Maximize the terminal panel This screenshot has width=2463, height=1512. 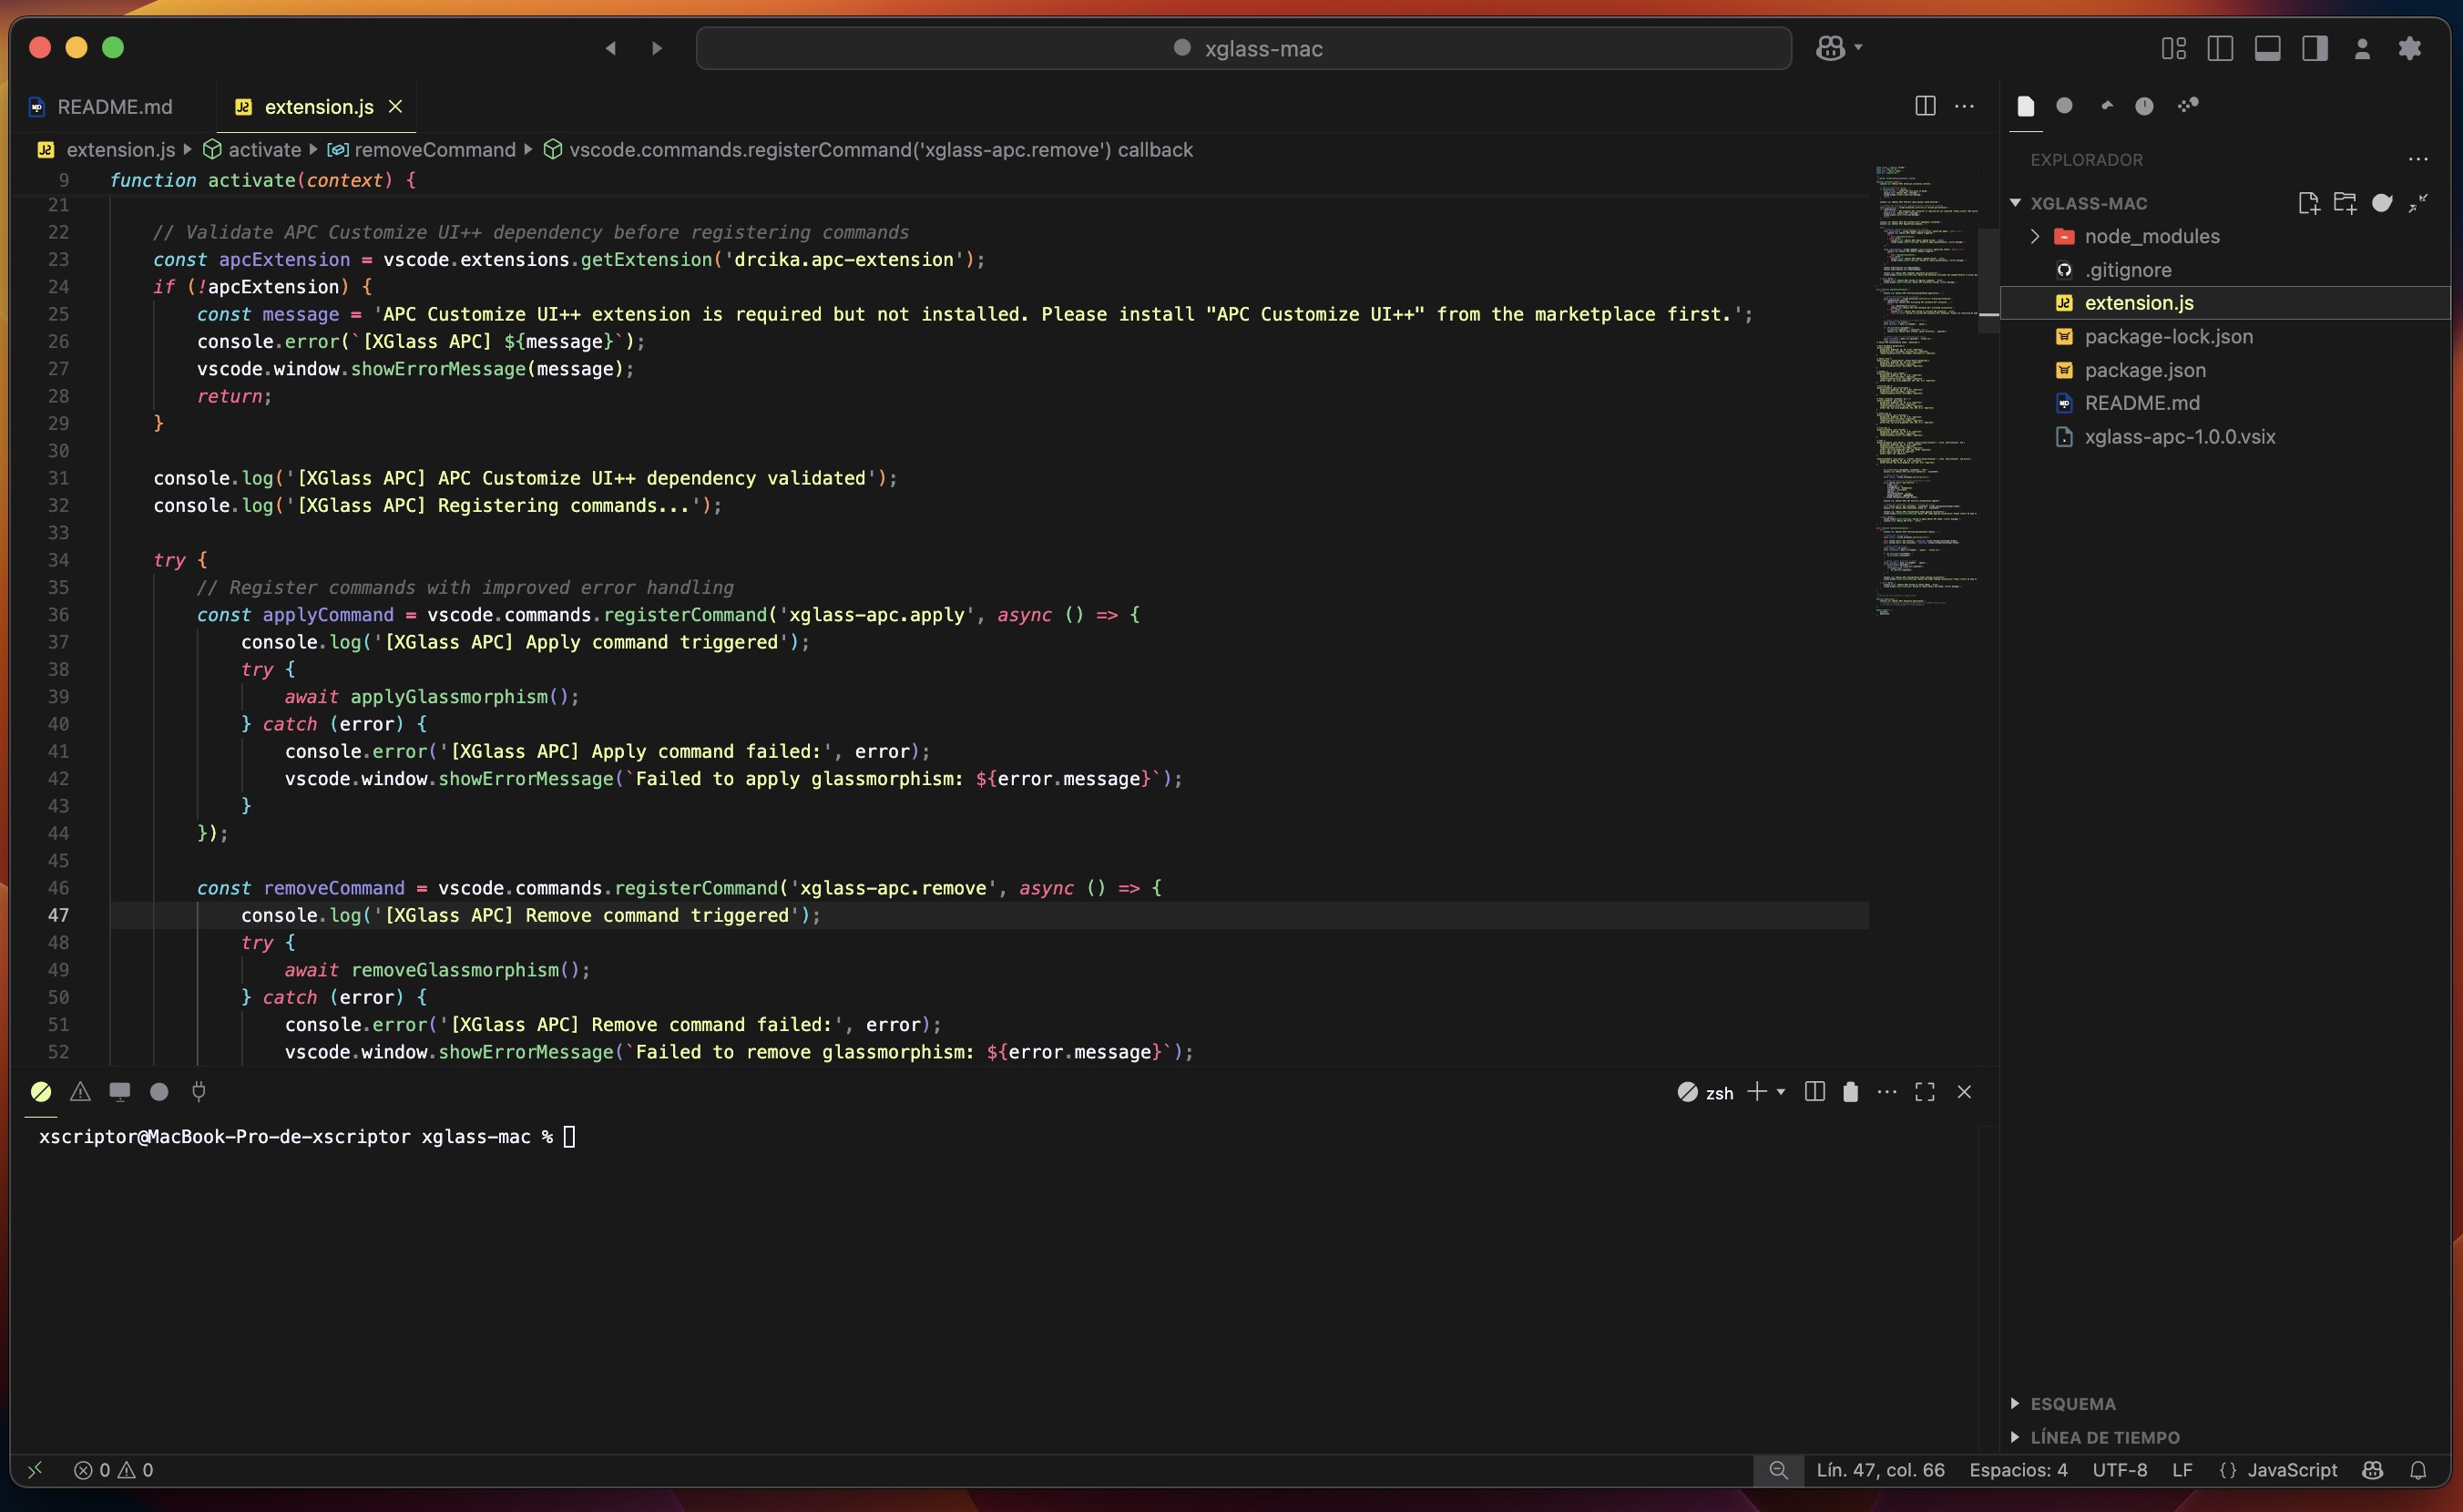1923,1091
